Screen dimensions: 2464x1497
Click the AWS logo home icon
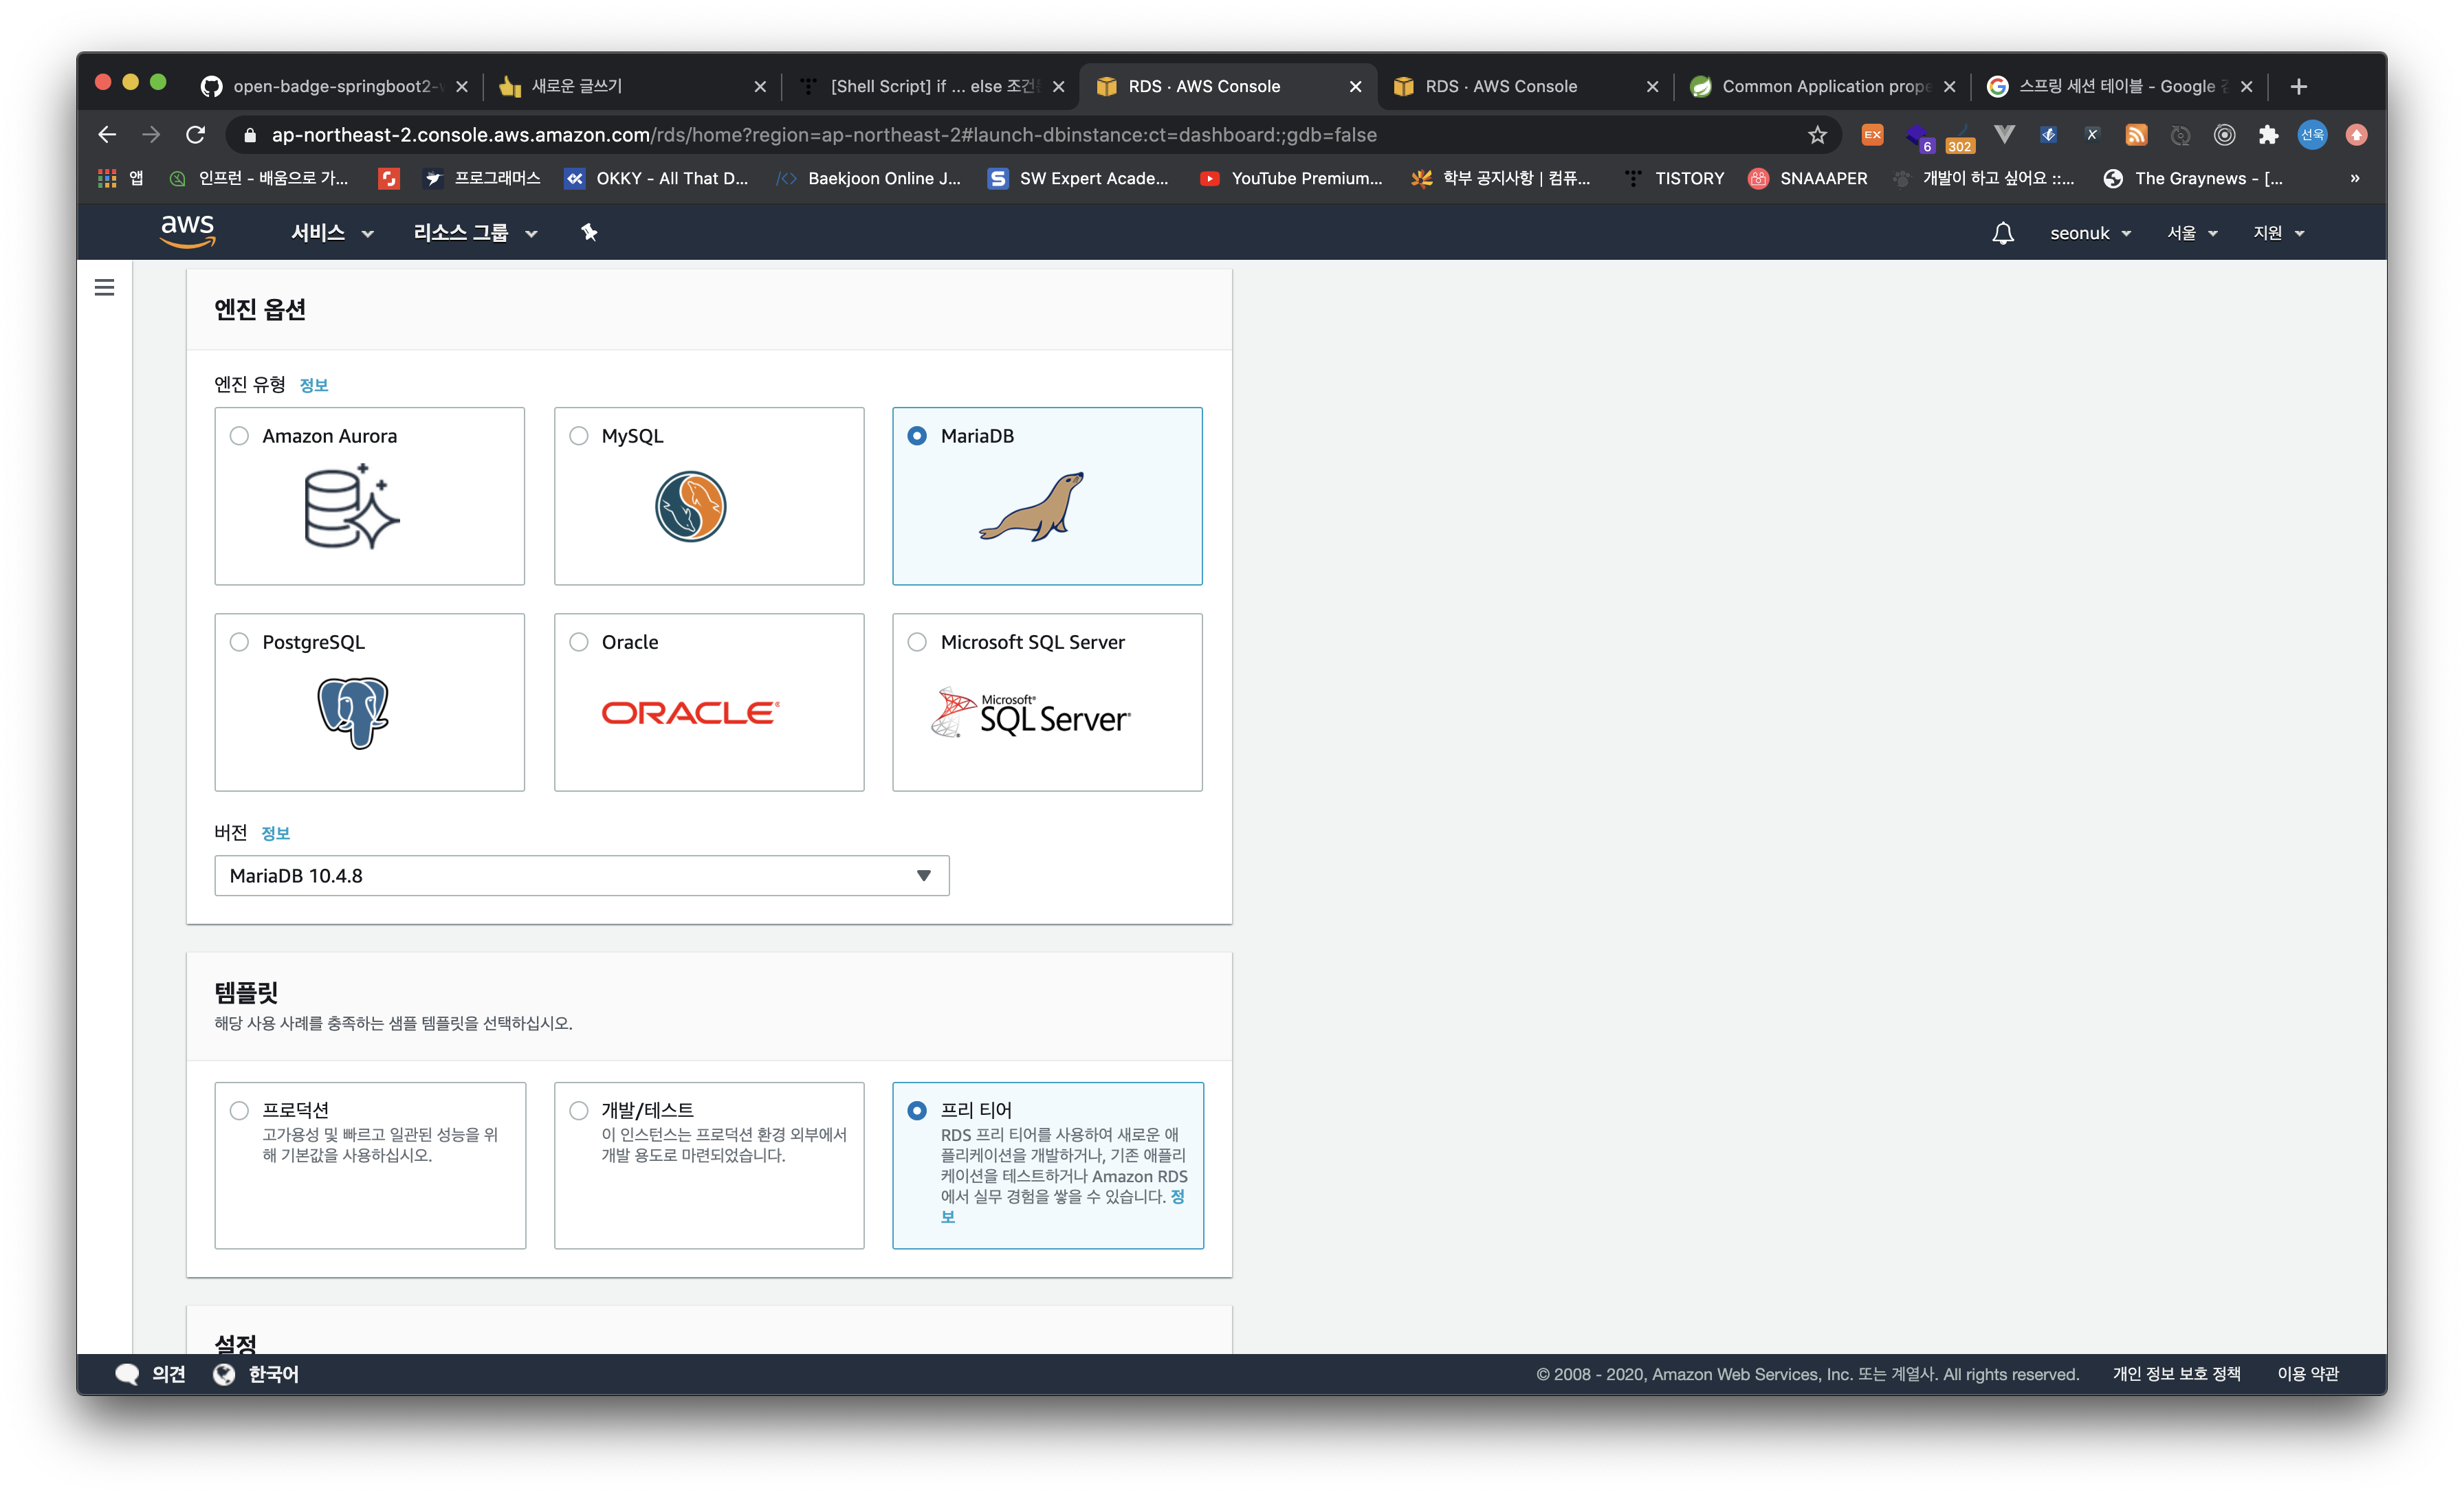click(187, 231)
